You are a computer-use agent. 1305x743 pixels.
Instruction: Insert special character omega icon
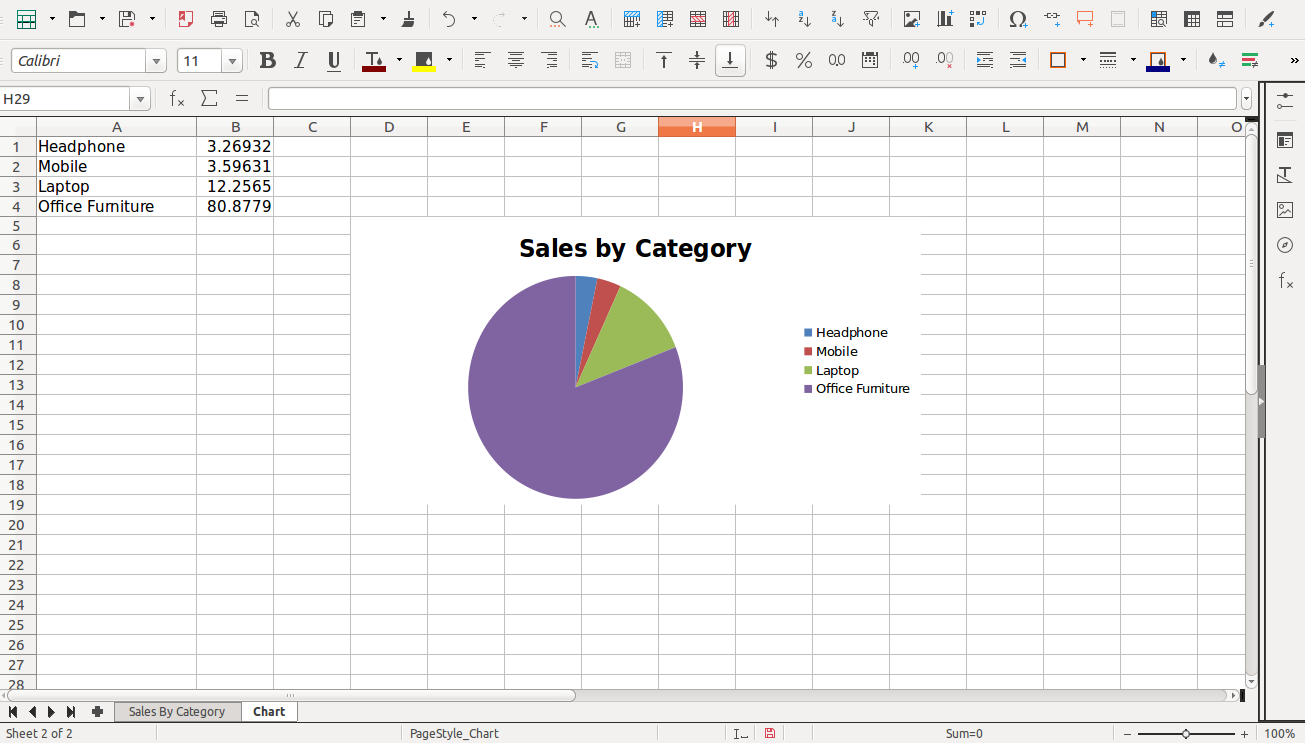pos(1018,19)
